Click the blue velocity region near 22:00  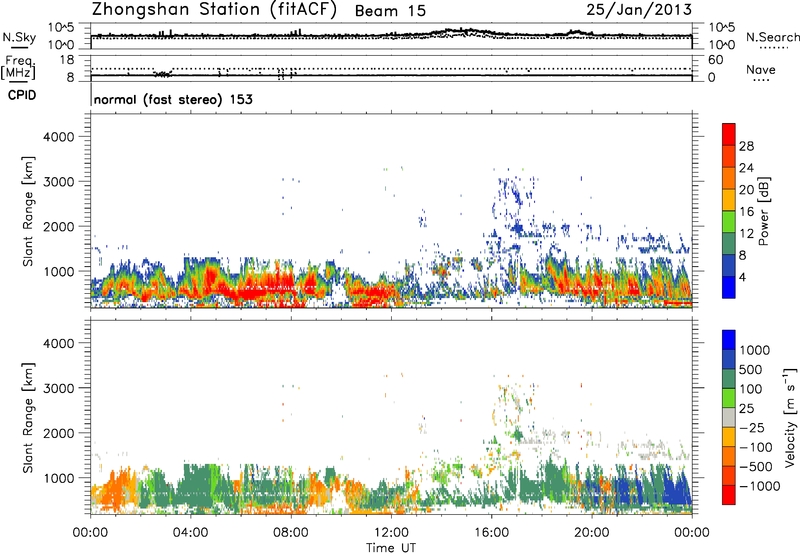click(x=629, y=490)
